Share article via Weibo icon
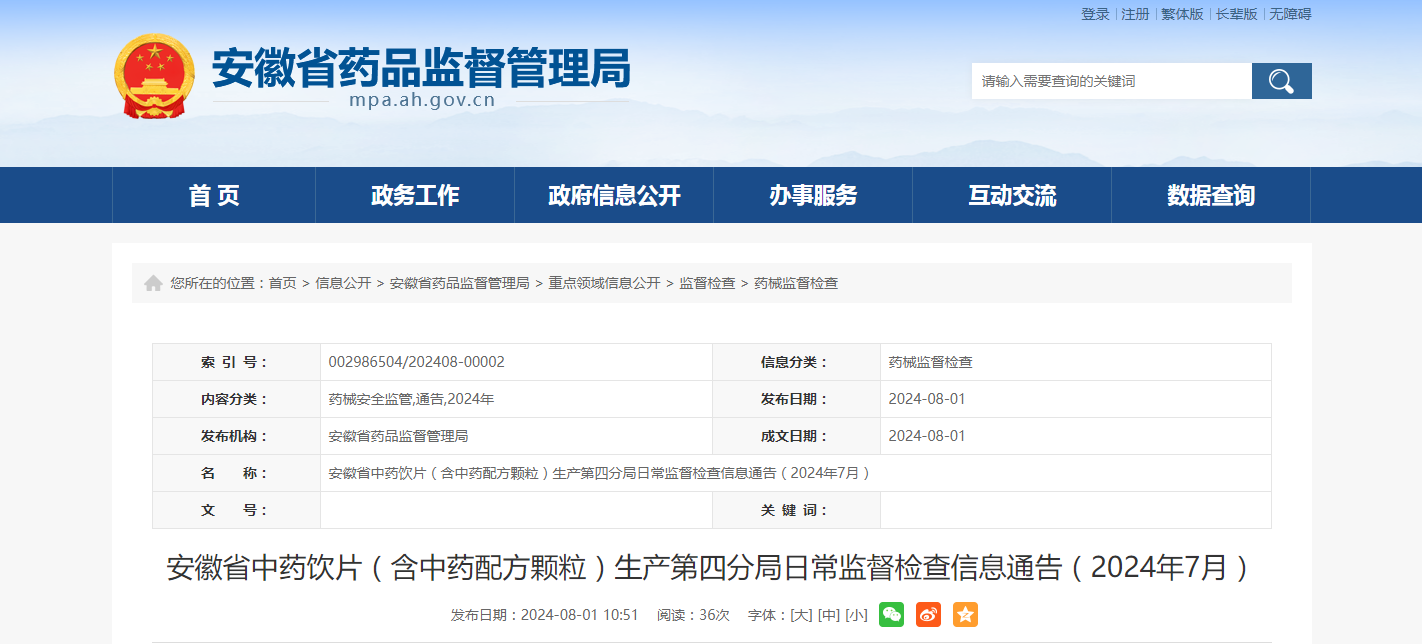Image resolution: width=1422 pixels, height=644 pixels. [928, 615]
